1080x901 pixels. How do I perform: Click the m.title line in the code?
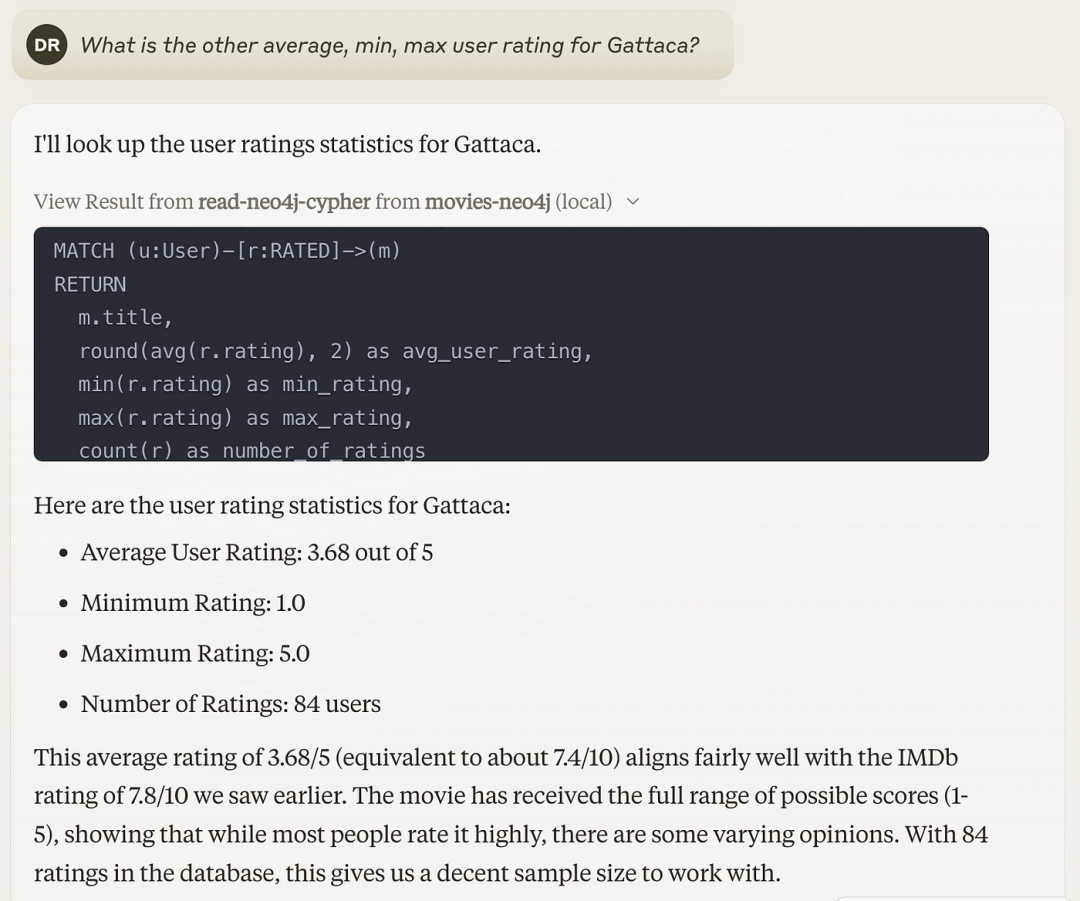125,318
